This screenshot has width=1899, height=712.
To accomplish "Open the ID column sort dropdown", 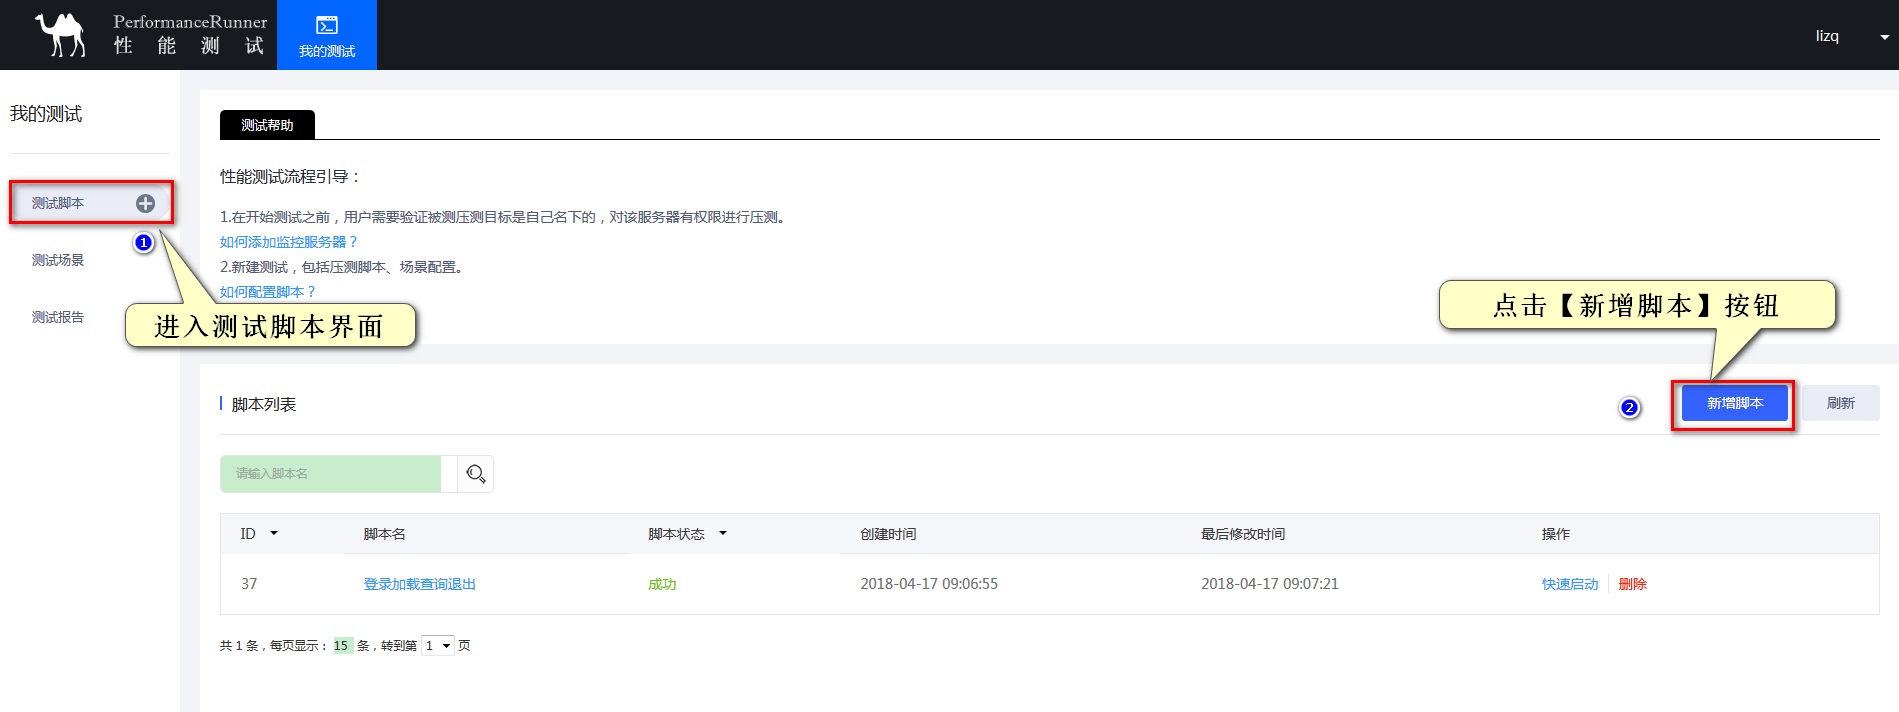I will click(x=274, y=534).
